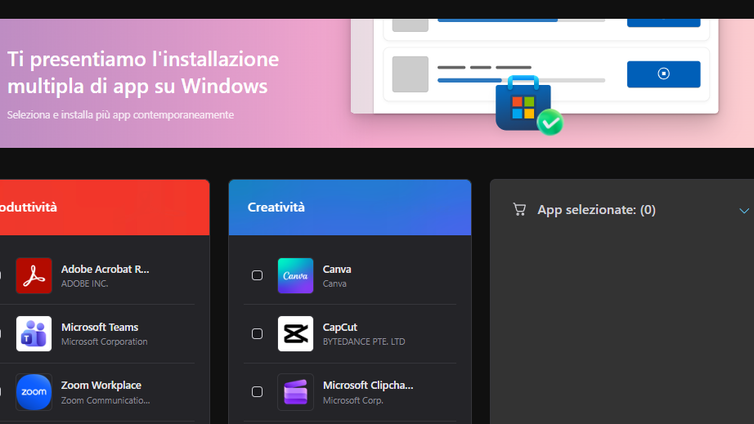Tick the Canva checkbox
Viewport: 754px width, 424px height.
(257, 275)
